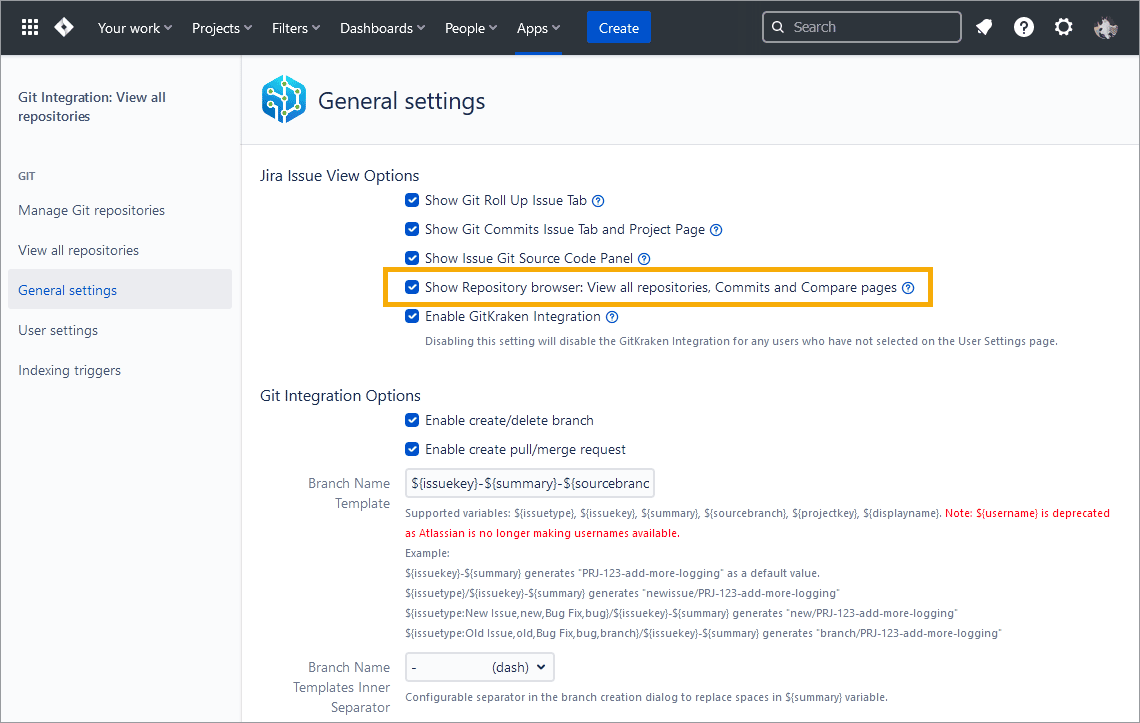1140x723 pixels.
Task: Open Manage Git repositories in sidebar
Action: pyautogui.click(x=91, y=210)
